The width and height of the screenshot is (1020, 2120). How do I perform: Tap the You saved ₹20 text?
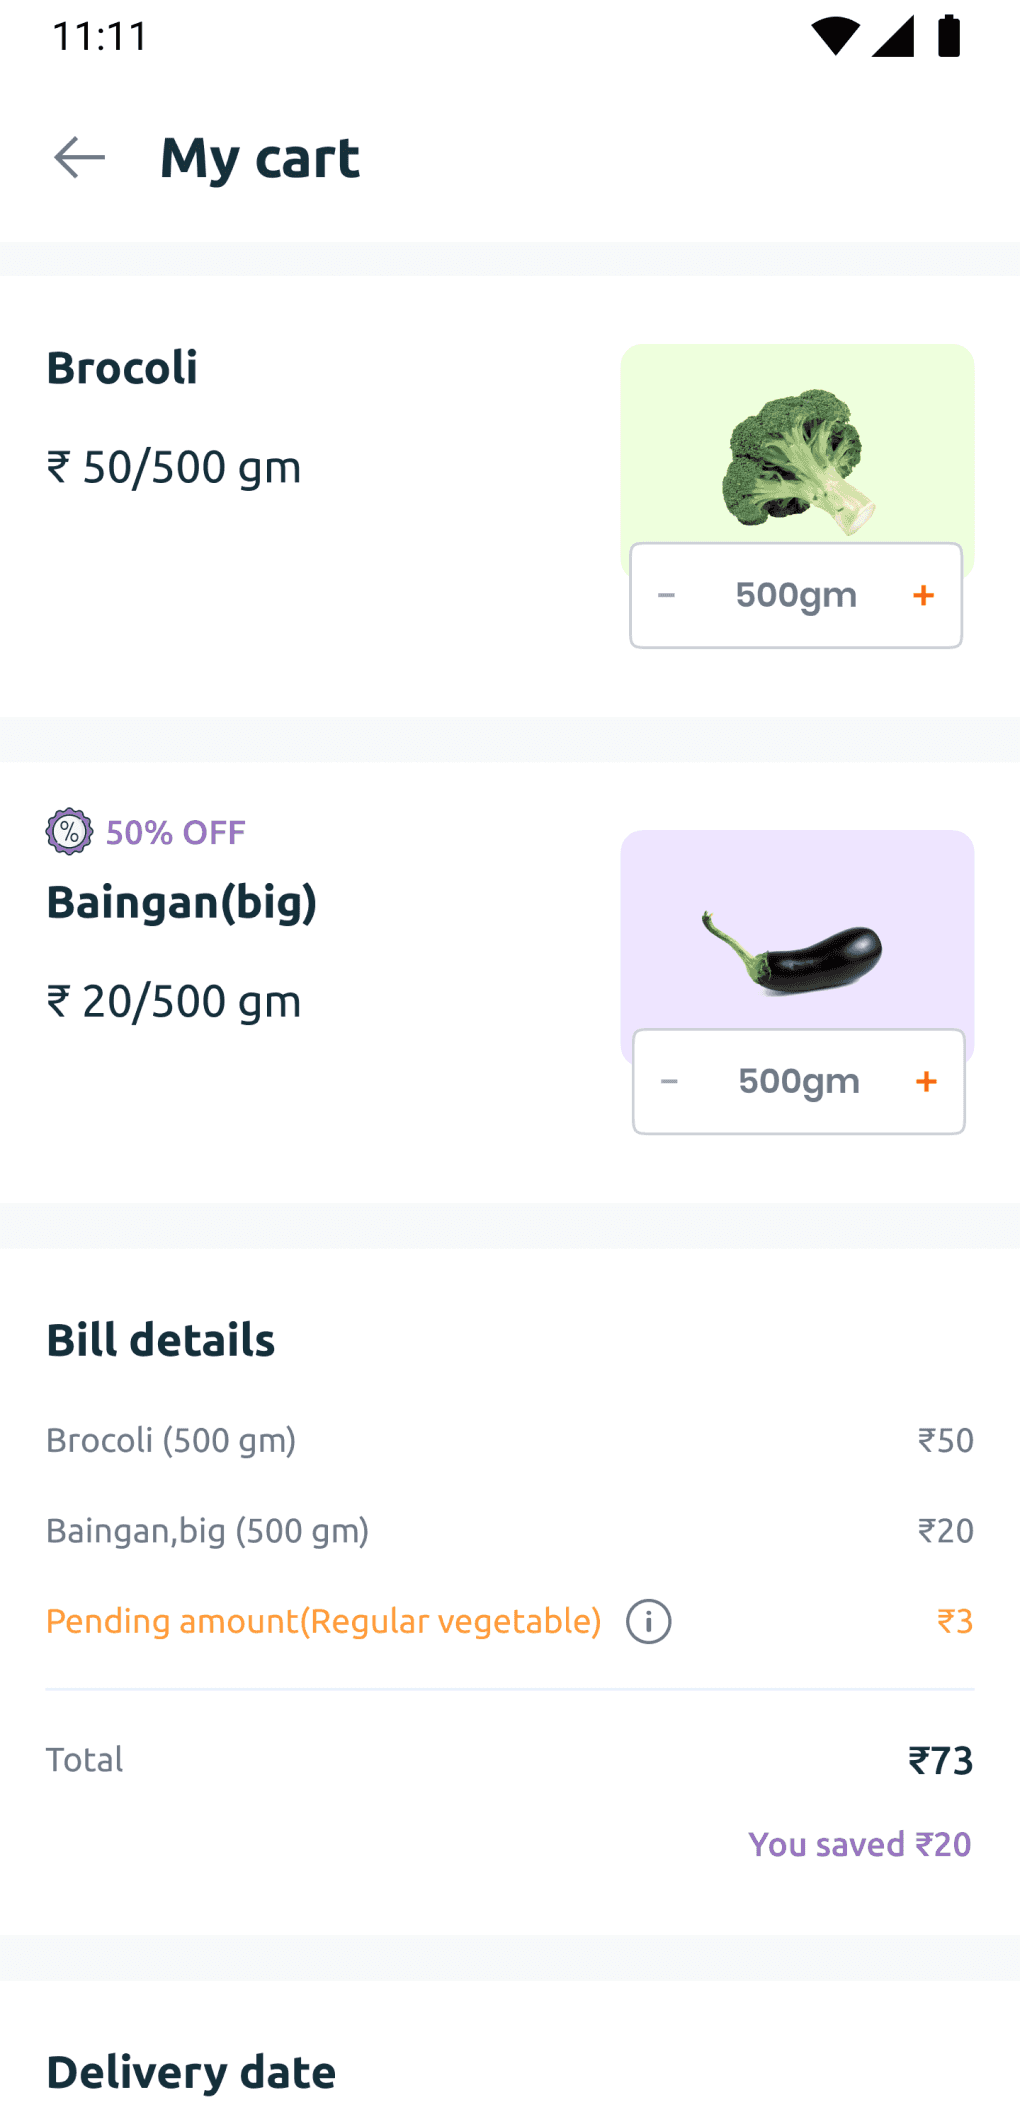click(x=860, y=1844)
